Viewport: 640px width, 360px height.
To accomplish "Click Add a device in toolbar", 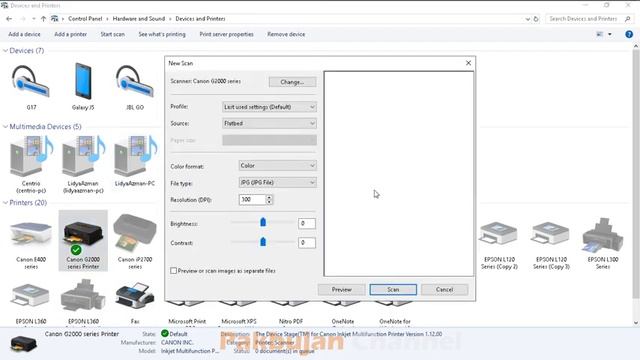I will click(x=24, y=34).
